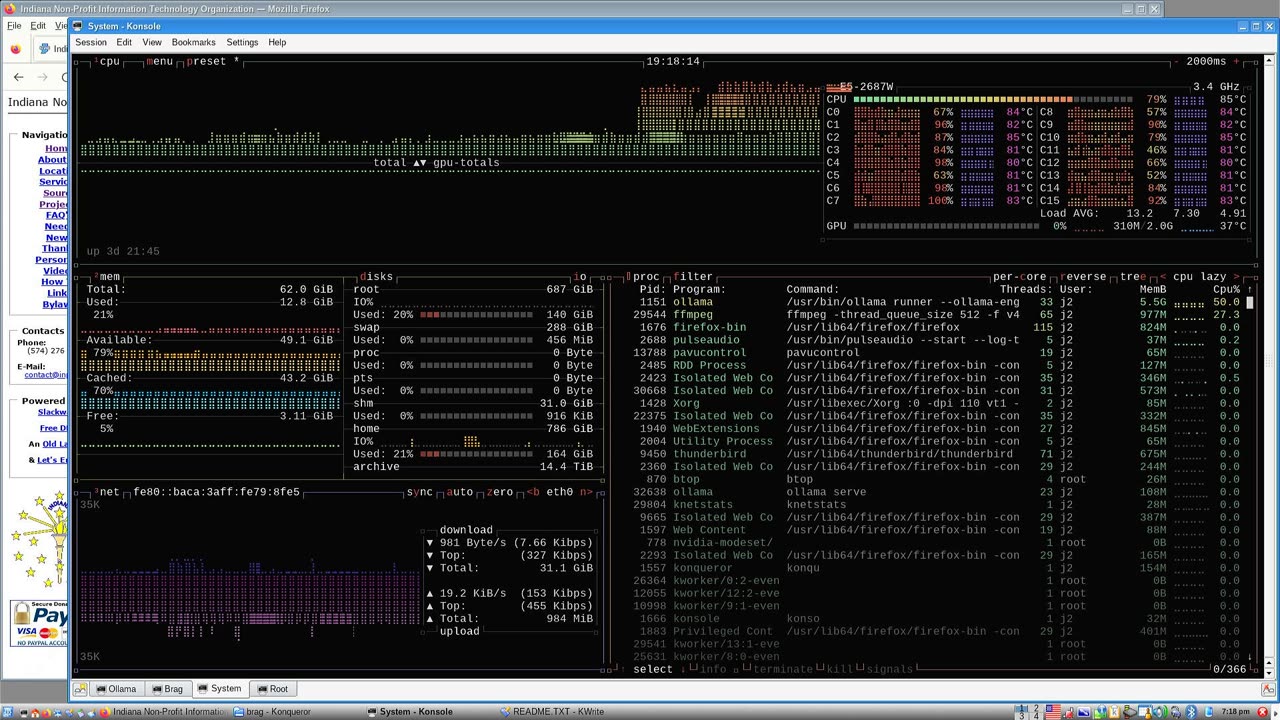This screenshot has height=720, width=1280.
Task: Increase update interval with plus after 2000ms
Action: click(1237, 61)
